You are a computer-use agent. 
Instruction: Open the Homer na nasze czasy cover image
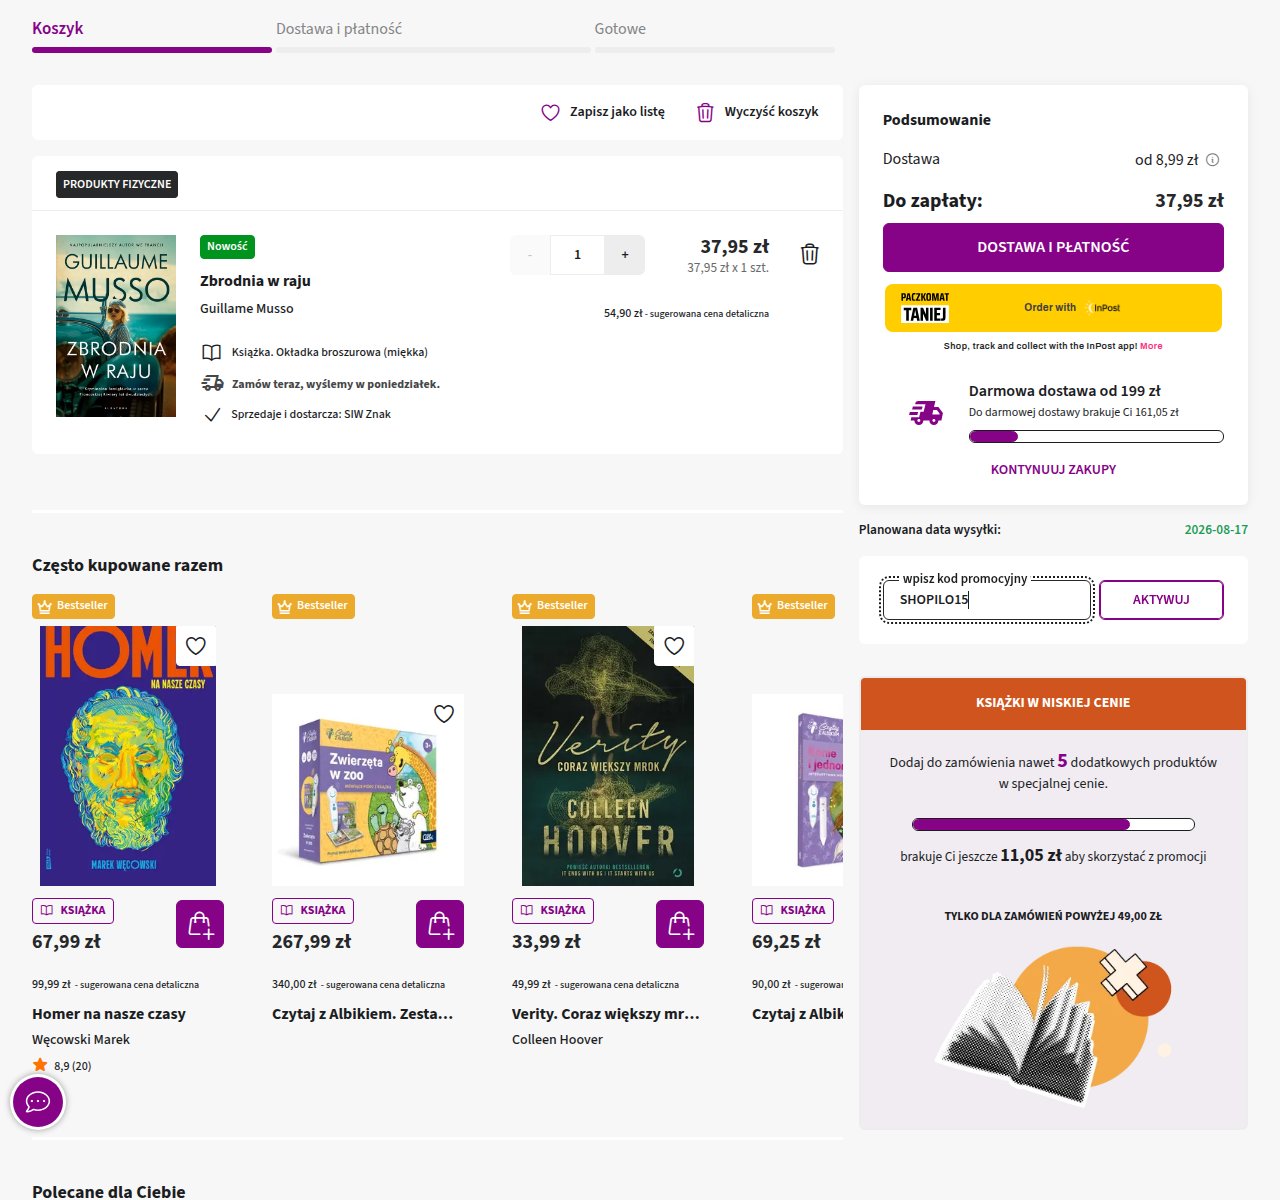(x=128, y=756)
